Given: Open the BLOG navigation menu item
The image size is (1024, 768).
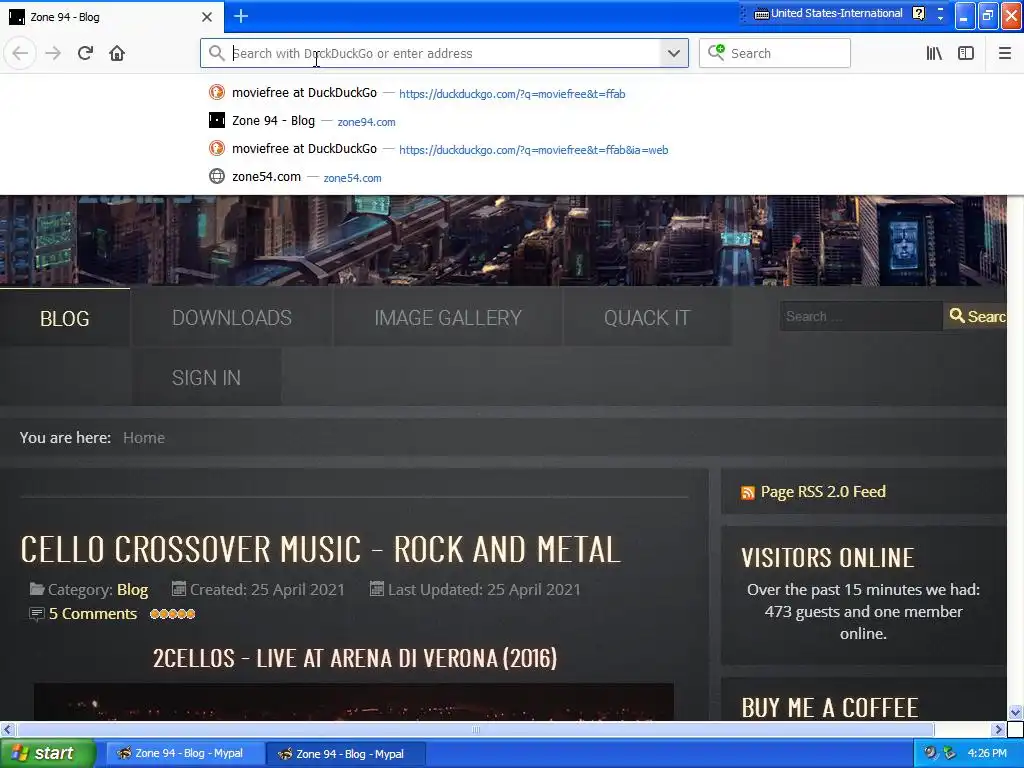Looking at the screenshot, I should coord(65,318).
